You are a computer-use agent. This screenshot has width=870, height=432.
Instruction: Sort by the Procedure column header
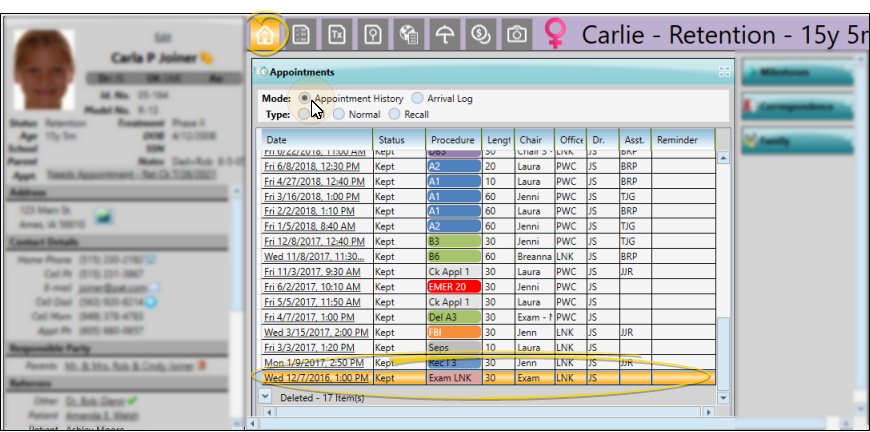tap(453, 140)
